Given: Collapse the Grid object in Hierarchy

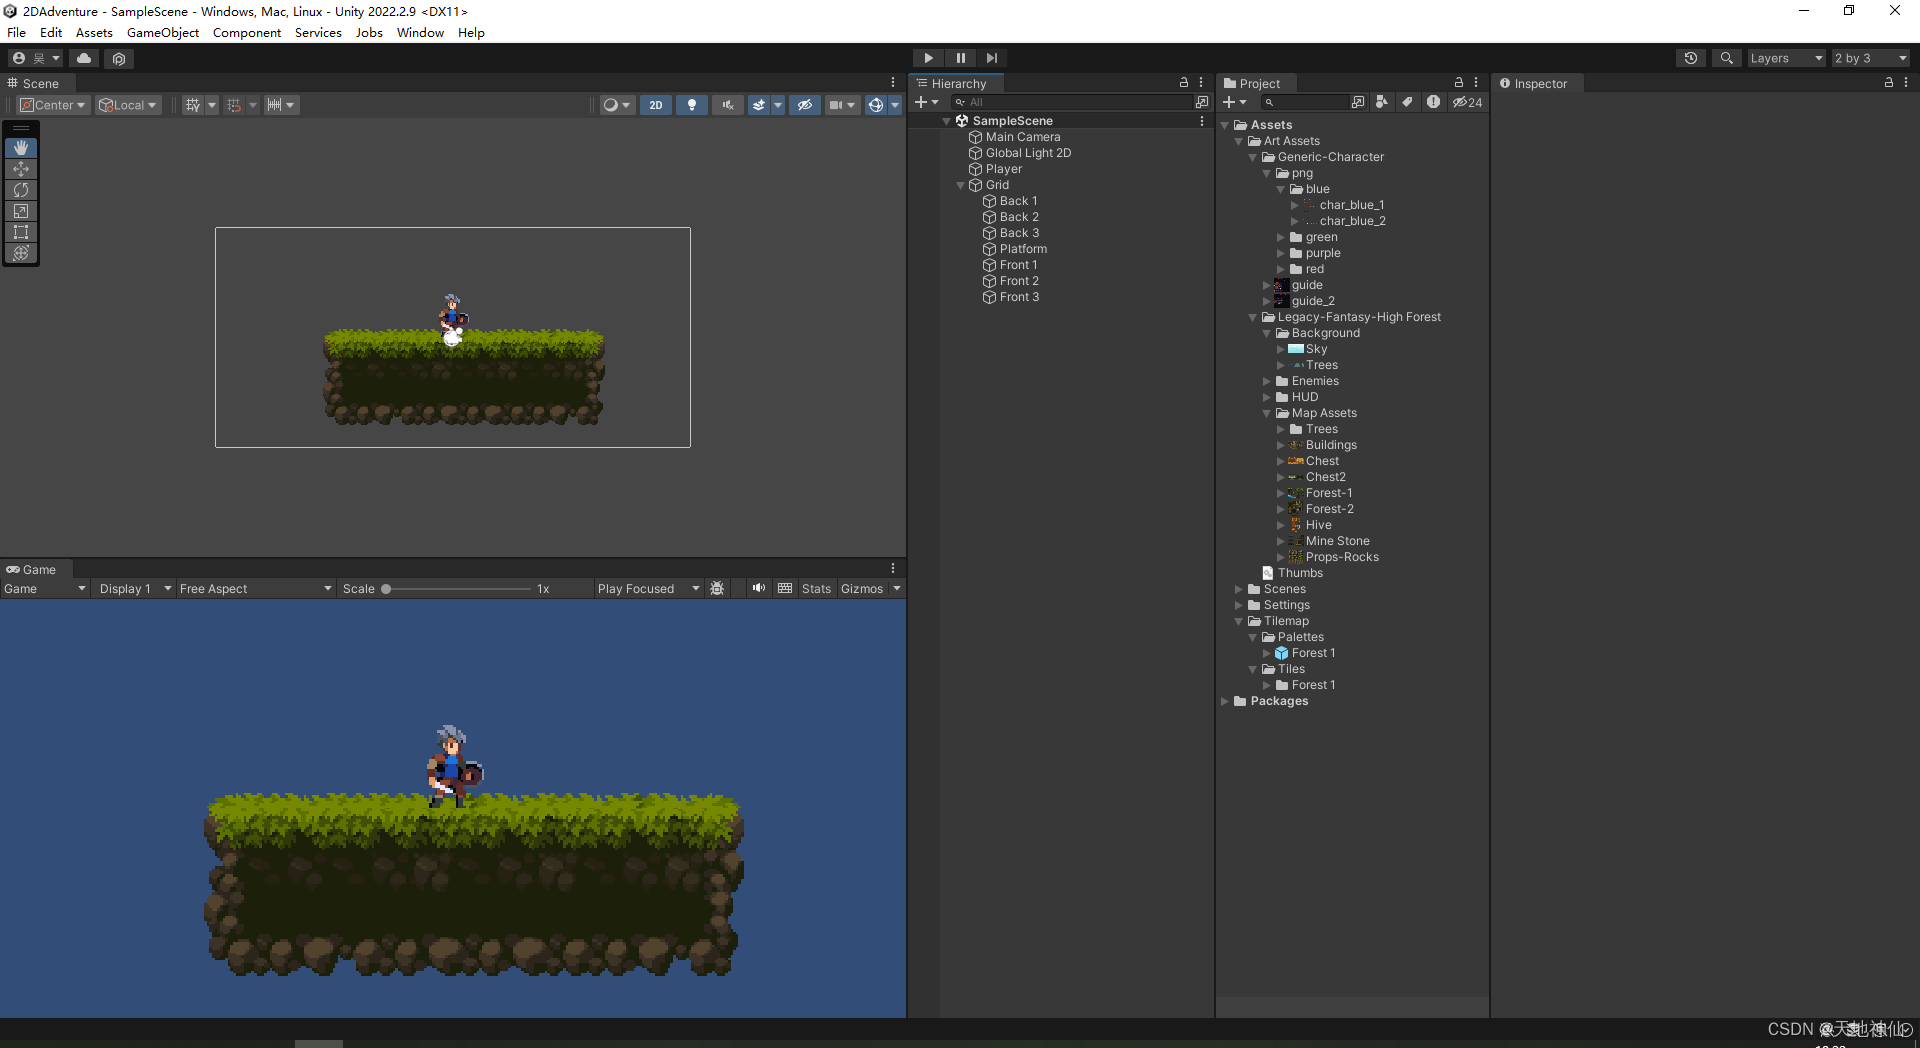Looking at the screenshot, I should point(961,185).
